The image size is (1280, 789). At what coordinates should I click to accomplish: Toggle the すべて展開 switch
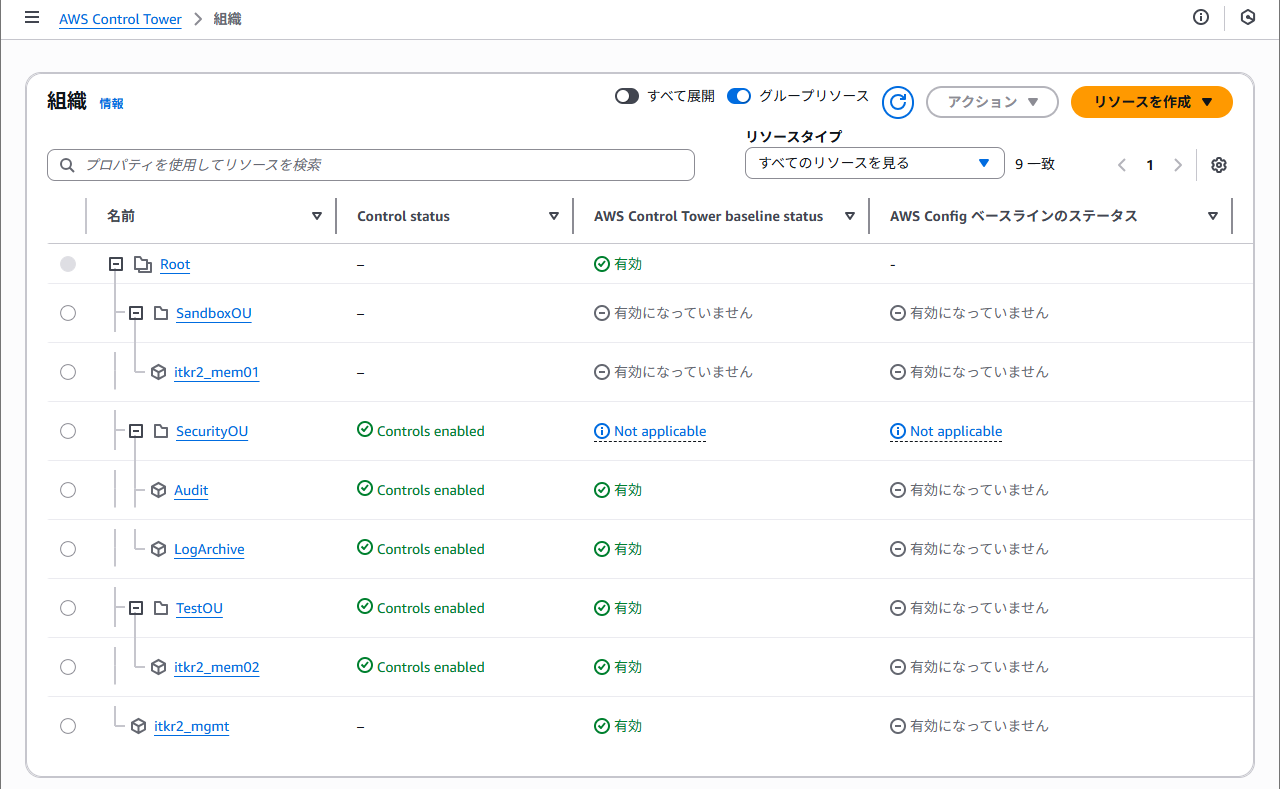click(627, 97)
